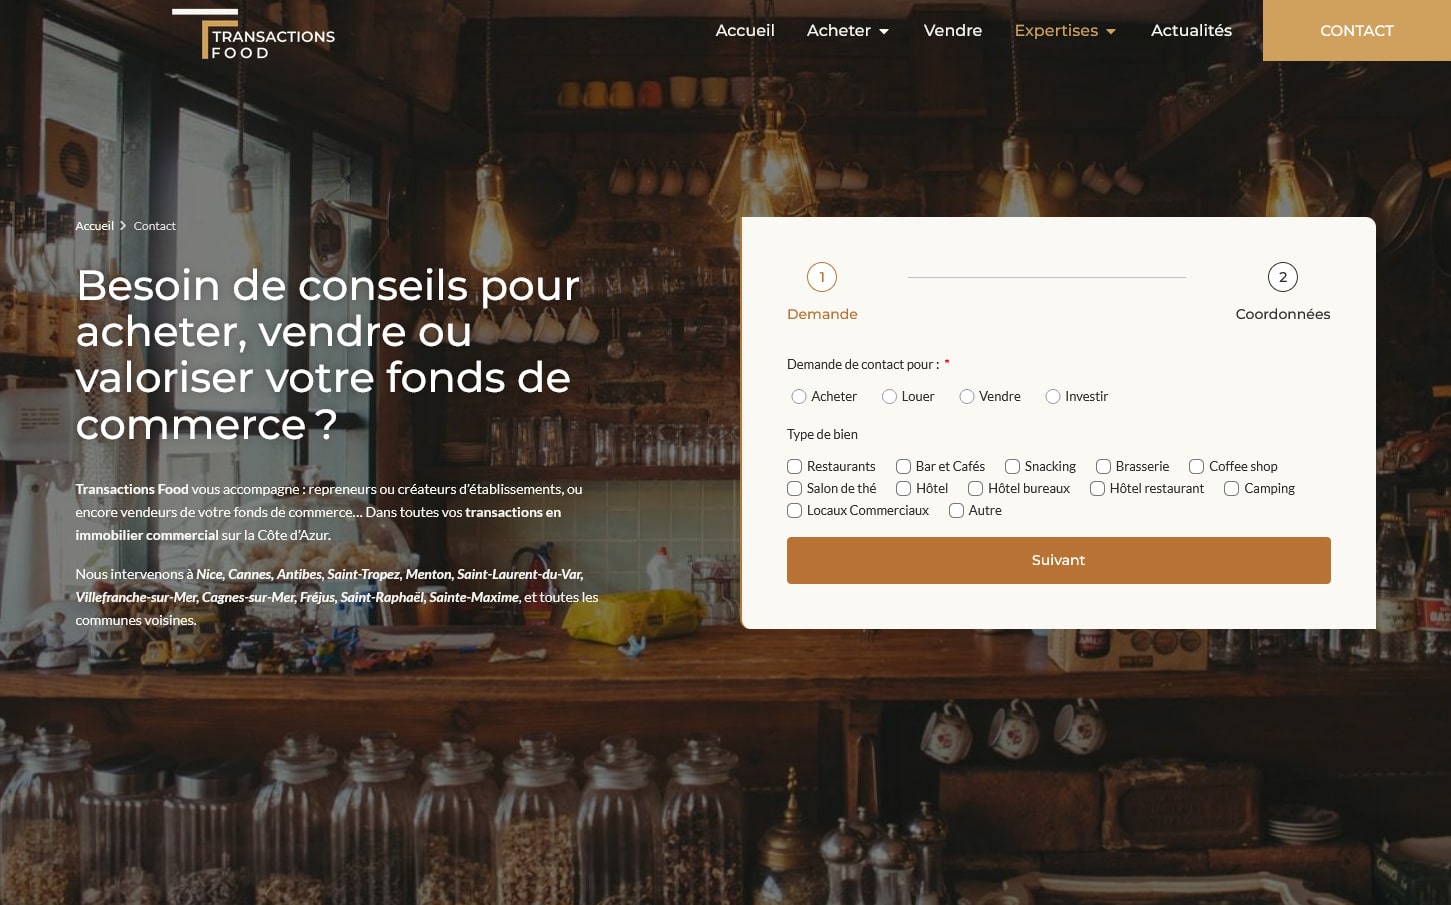Click step 2 Coordonnées circle
Viewport: 1451px width, 905px height.
point(1283,277)
